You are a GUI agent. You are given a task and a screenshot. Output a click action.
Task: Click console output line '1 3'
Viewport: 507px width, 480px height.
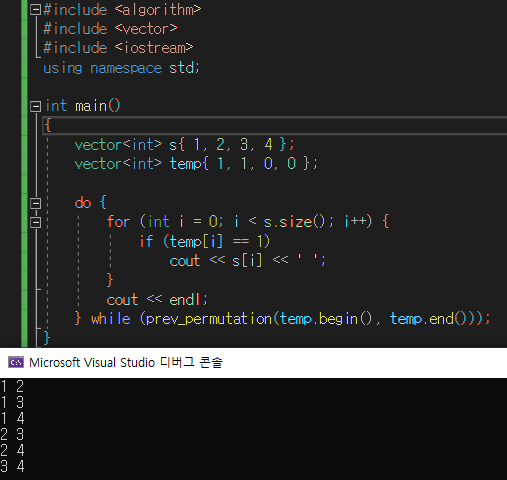pos(12,402)
